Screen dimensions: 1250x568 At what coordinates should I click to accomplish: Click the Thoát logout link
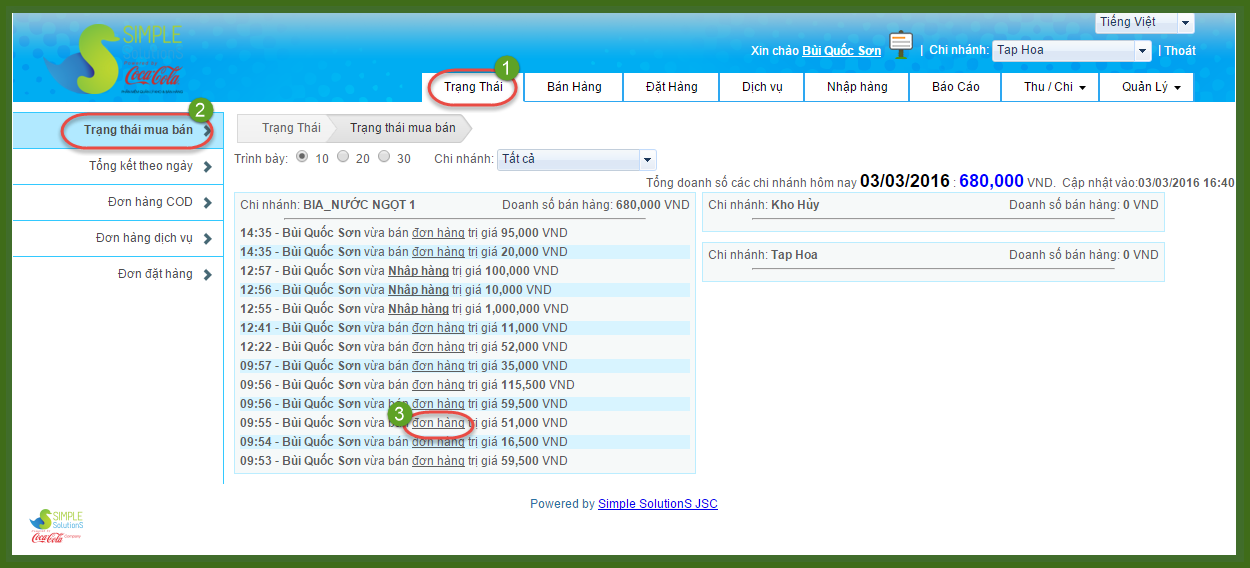click(x=1179, y=51)
